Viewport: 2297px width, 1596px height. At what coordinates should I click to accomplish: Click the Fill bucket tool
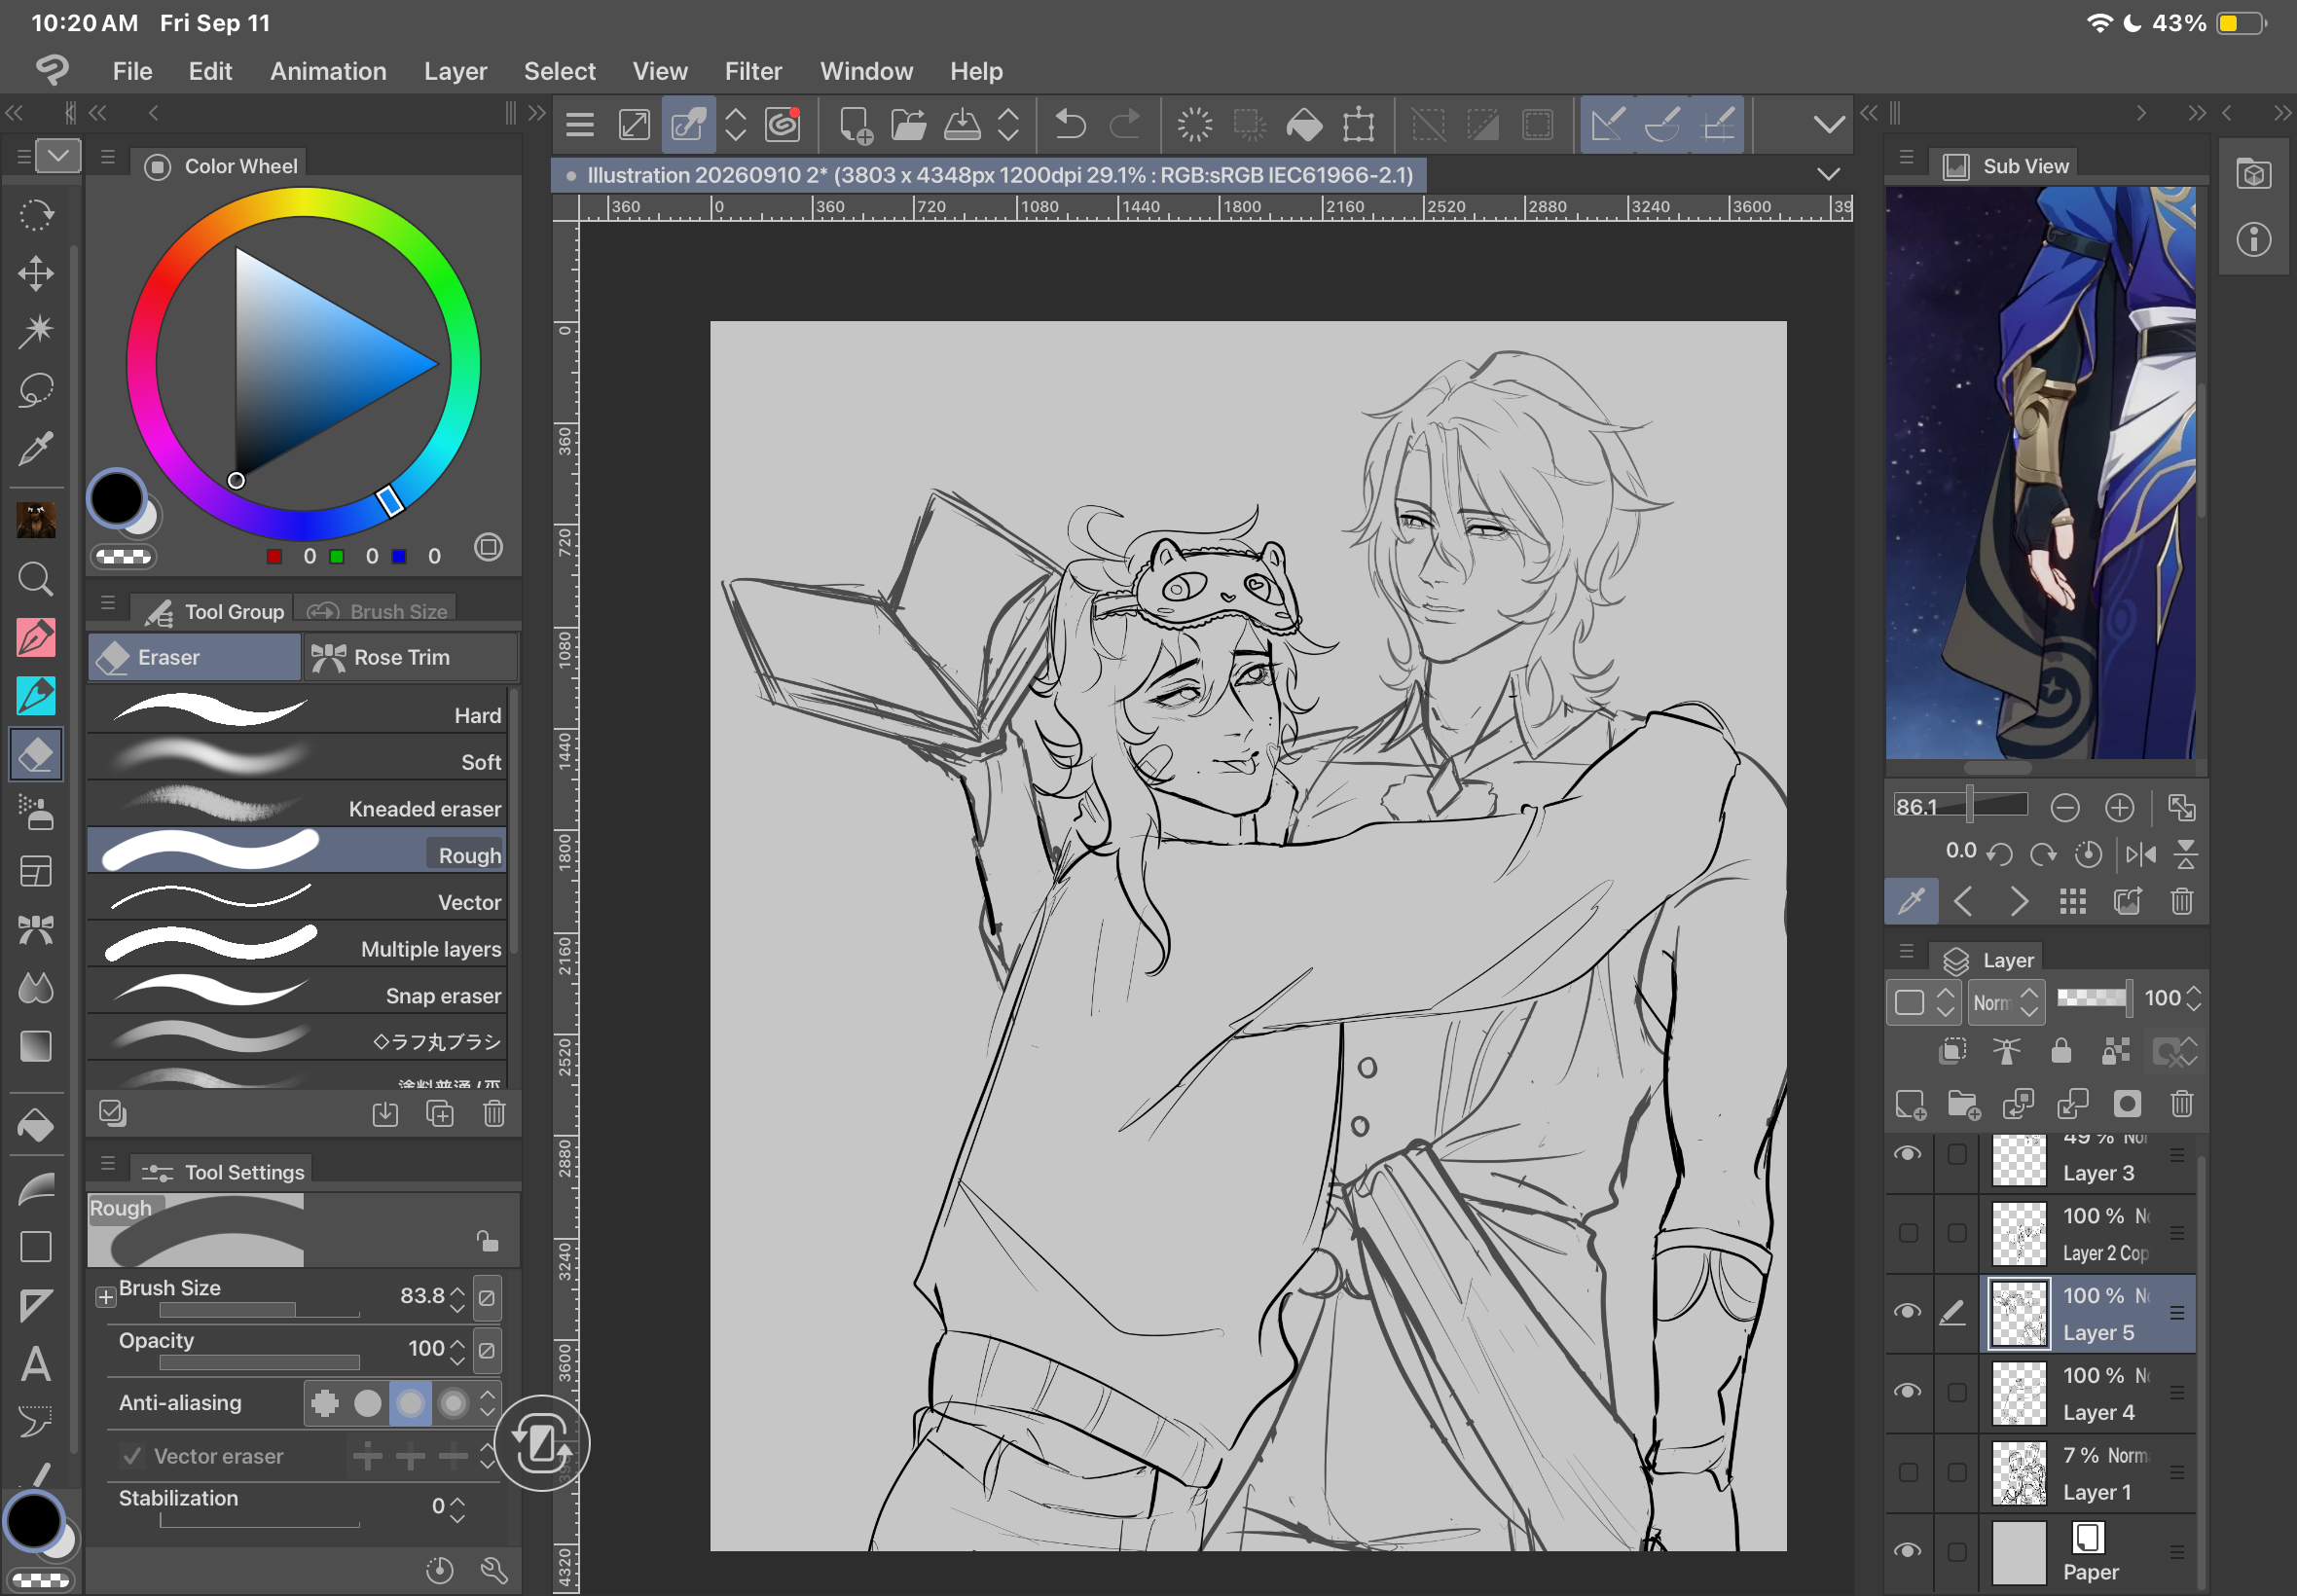[36, 1127]
